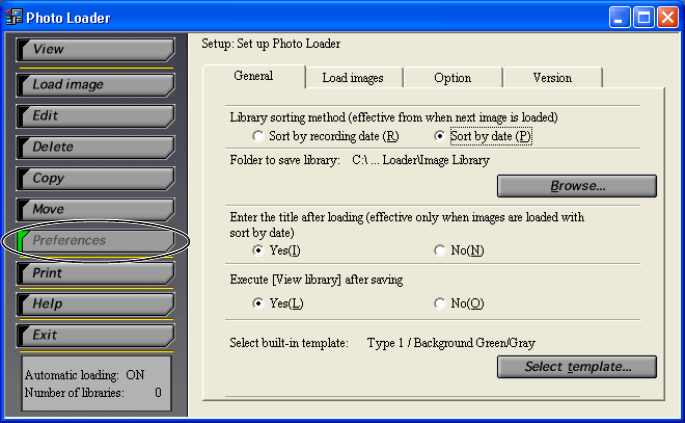
Task: Select Sort by recording date option
Action: click(259, 136)
